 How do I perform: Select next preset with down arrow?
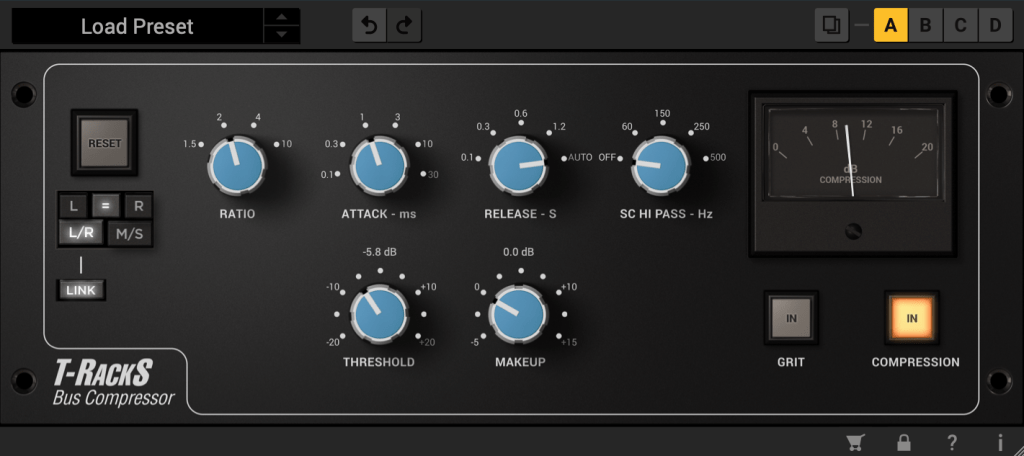coord(282,35)
